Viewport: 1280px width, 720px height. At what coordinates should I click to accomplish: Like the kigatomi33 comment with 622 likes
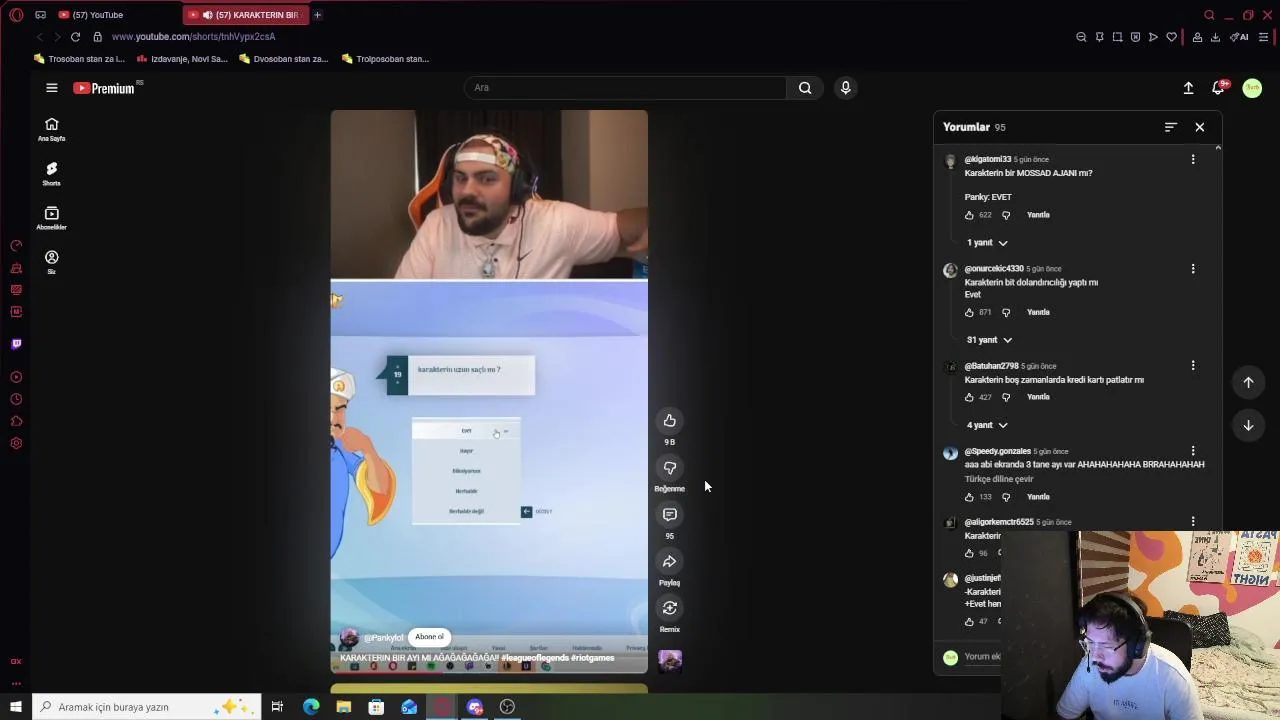tap(969, 215)
